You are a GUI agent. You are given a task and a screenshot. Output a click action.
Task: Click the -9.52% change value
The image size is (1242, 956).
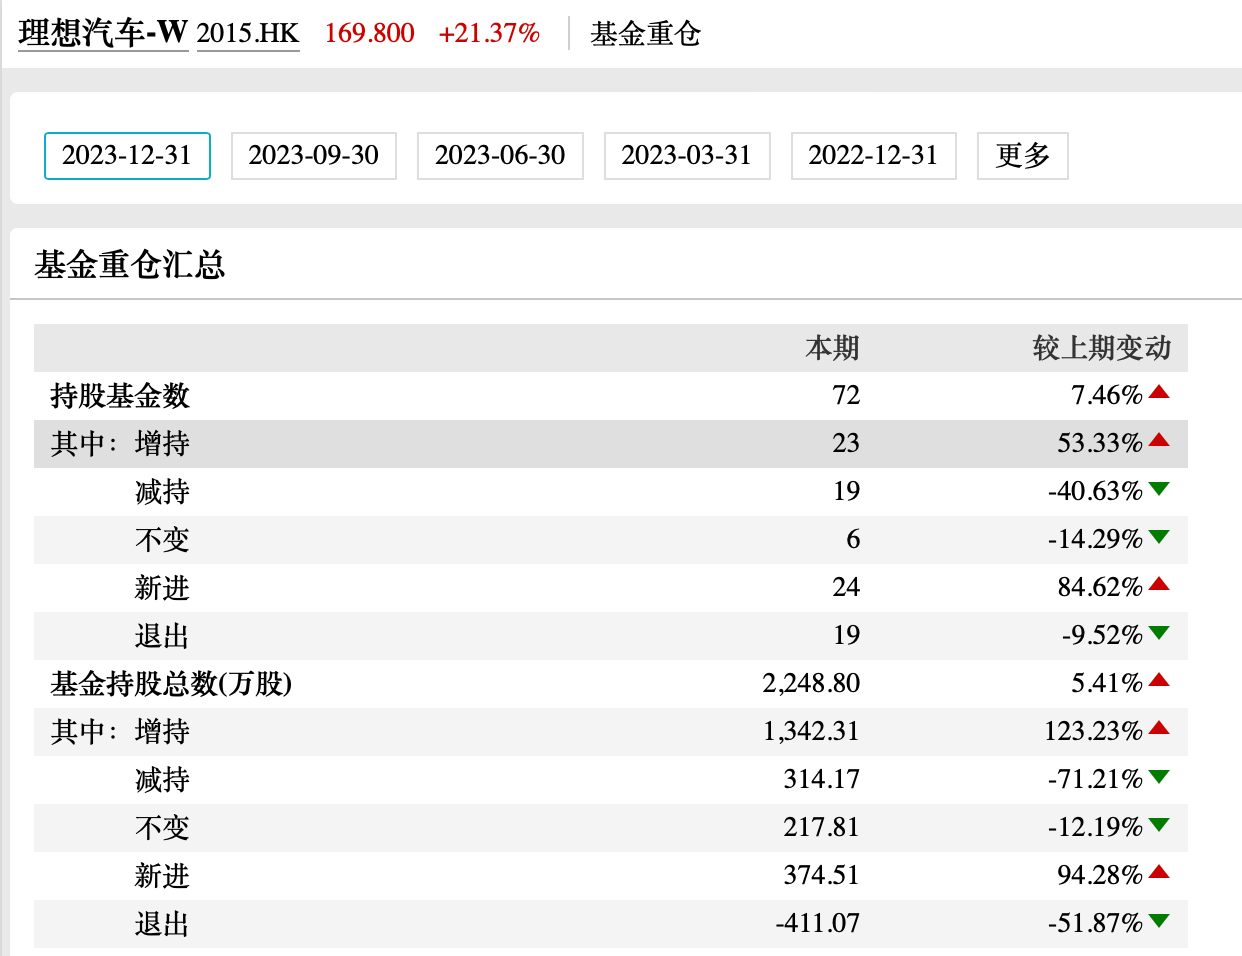1102,636
